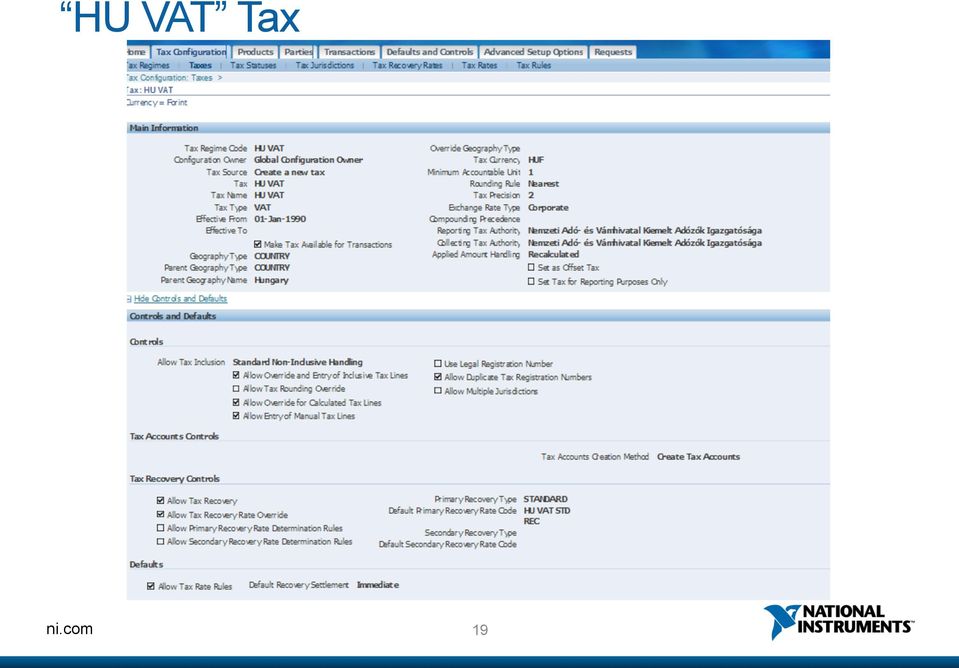Toggle Allow Tax Rate Rules checkbox
959x668 pixels.
tap(150, 586)
